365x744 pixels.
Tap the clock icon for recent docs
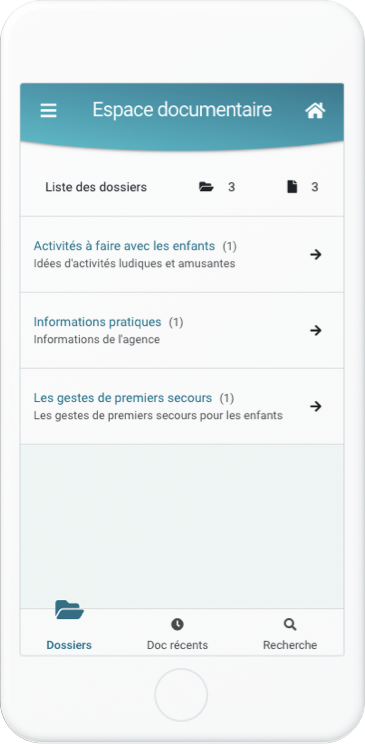tap(177, 624)
